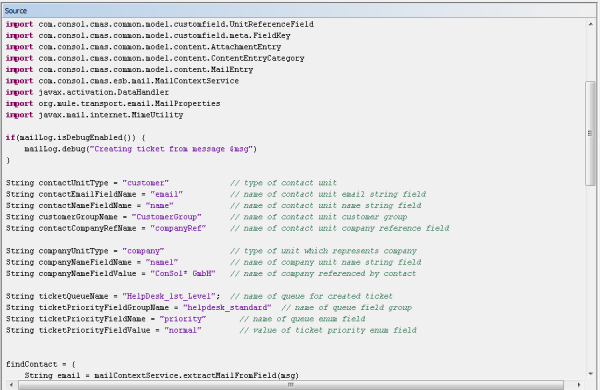Click on the "HelpDesk_1st_Level" queue name string
Viewport: 600px width, 390px height.
[169, 296]
